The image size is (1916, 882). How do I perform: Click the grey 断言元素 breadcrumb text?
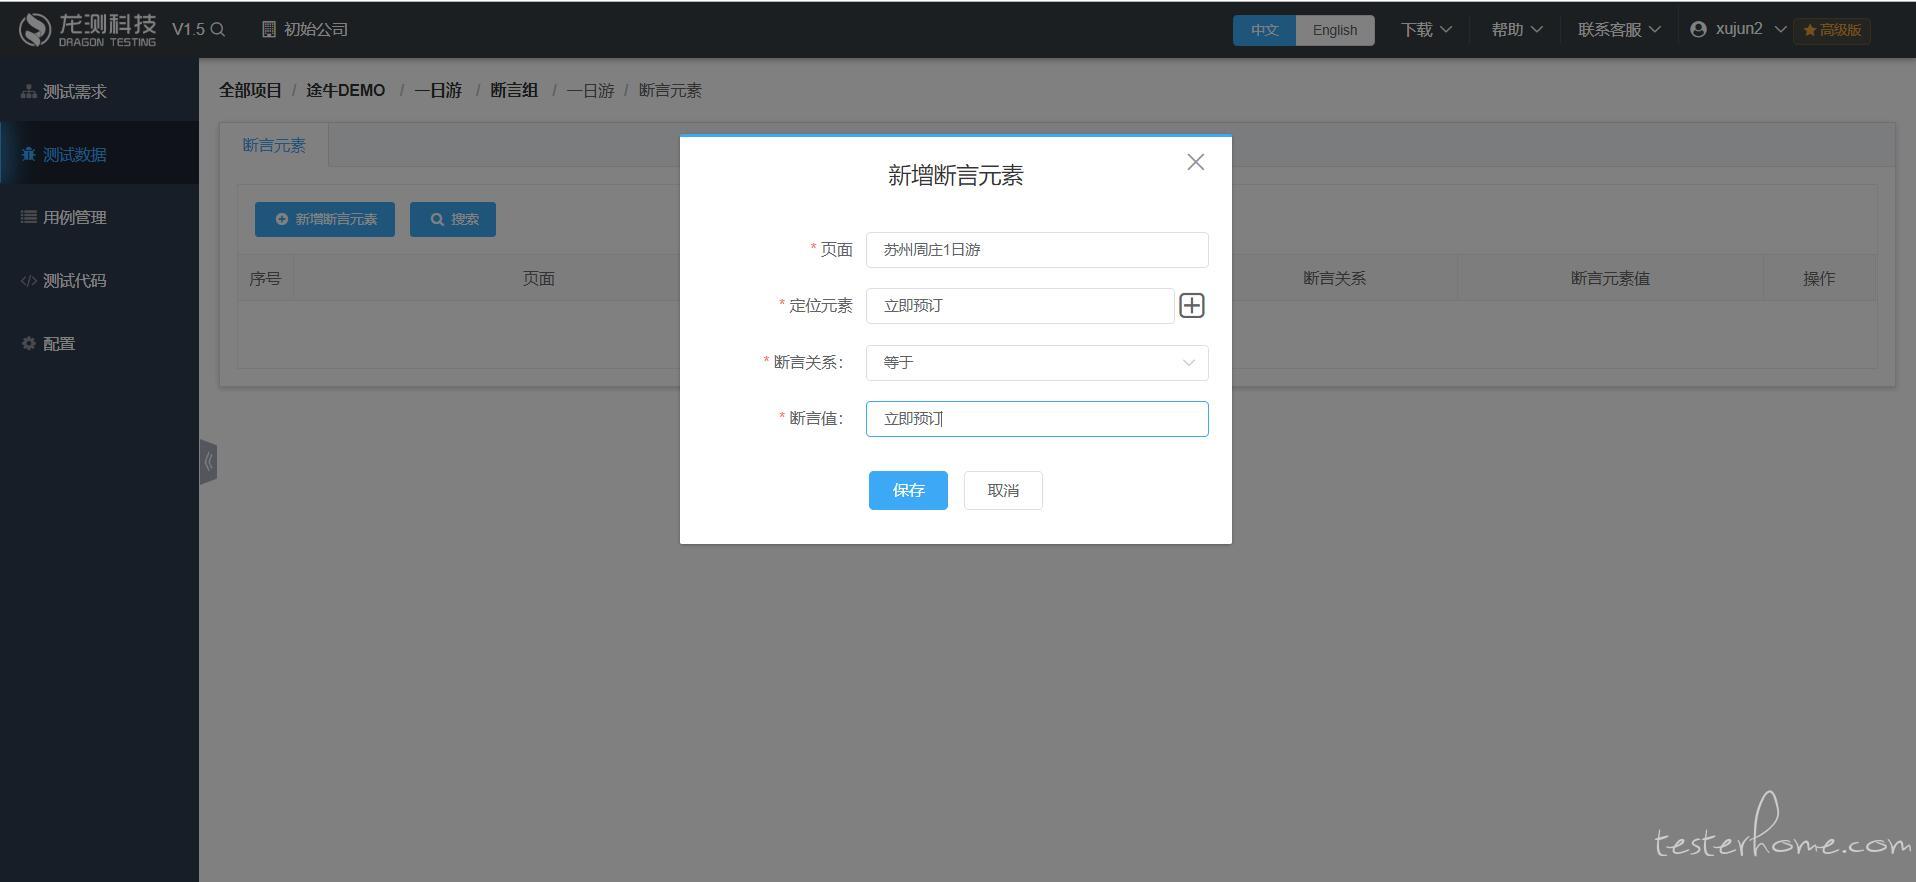(x=670, y=90)
